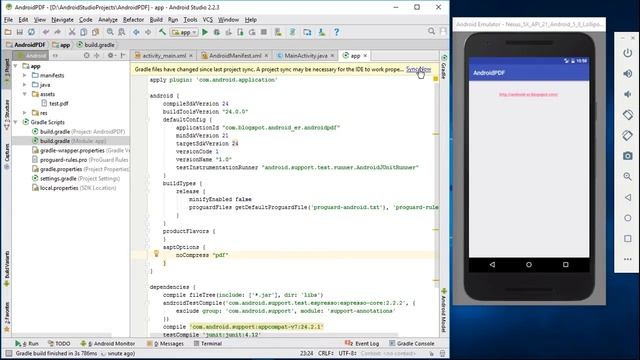Click the Cut scissors icon

tap(72, 32)
